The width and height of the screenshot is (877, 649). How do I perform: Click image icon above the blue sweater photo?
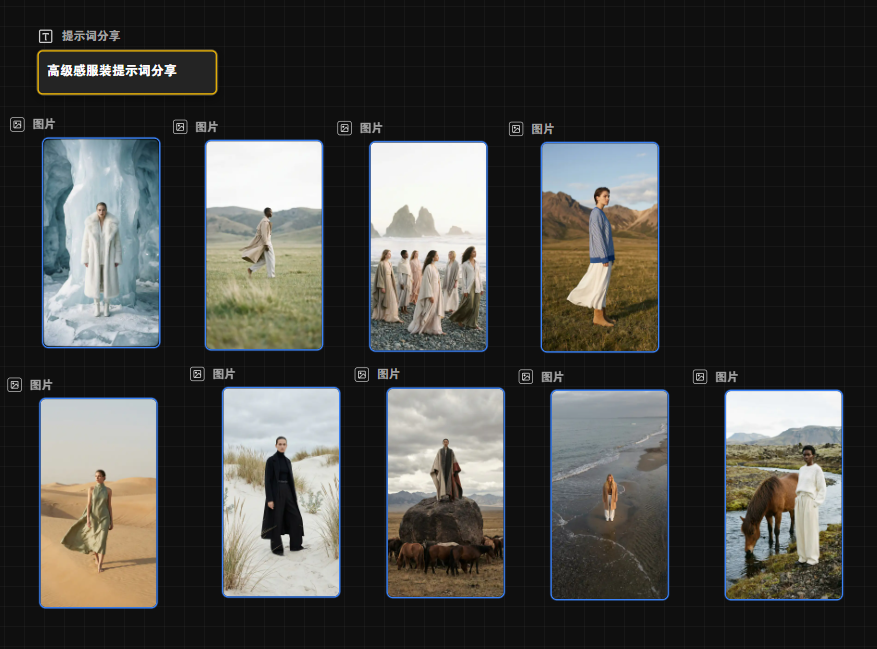coord(516,129)
